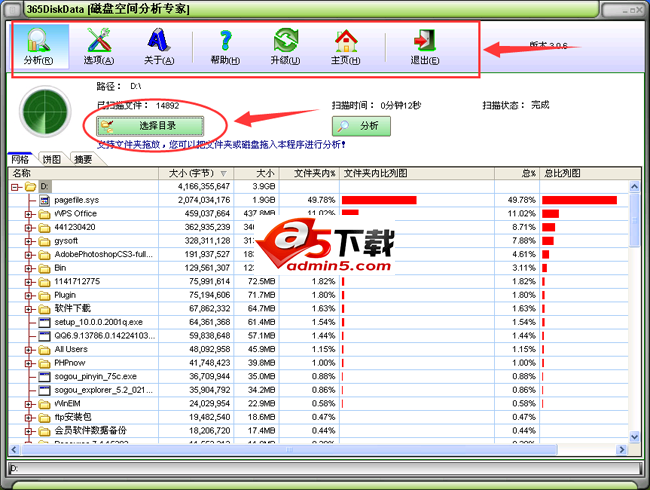Select the Bin folder icon
650x490 pixels.
(x=44, y=269)
